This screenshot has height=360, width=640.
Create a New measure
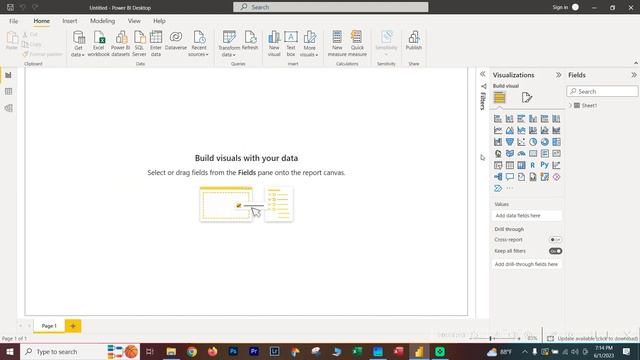[337, 44]
